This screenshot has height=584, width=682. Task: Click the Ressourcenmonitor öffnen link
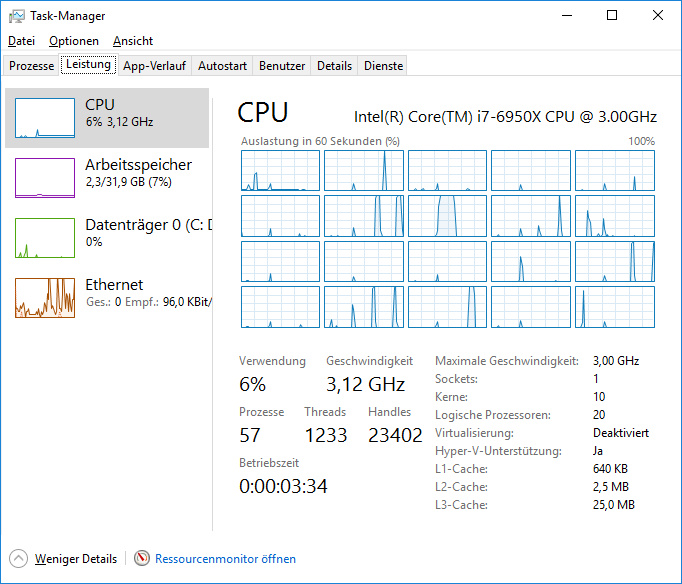tap(225, 559)
